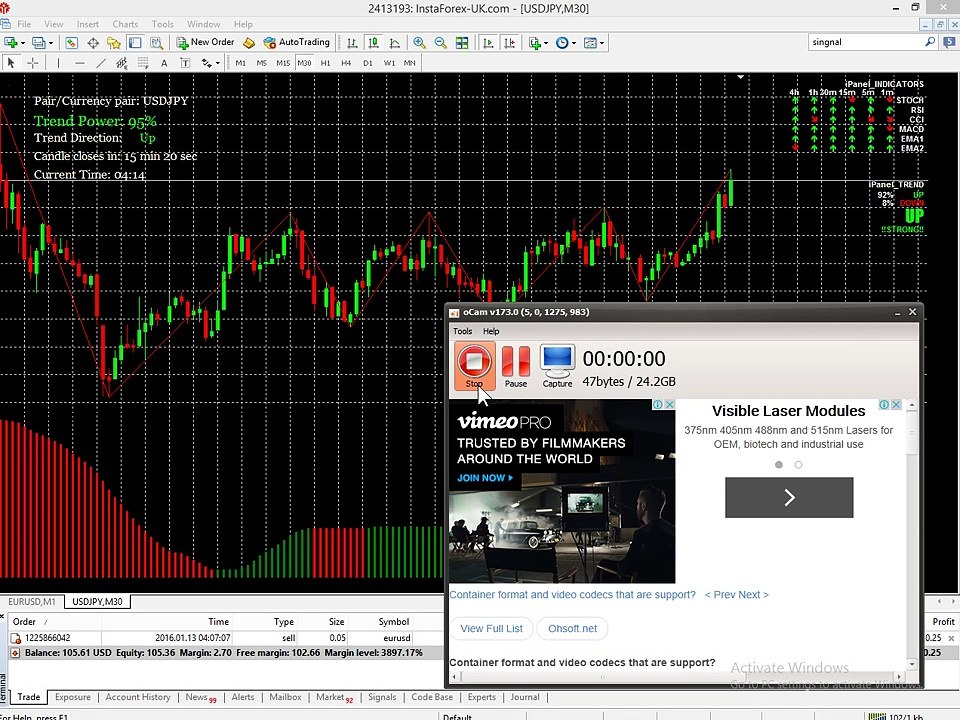This screenshot has width=960, height=720.
Task: Toggle Chart Shift
Action: point(509,42)
